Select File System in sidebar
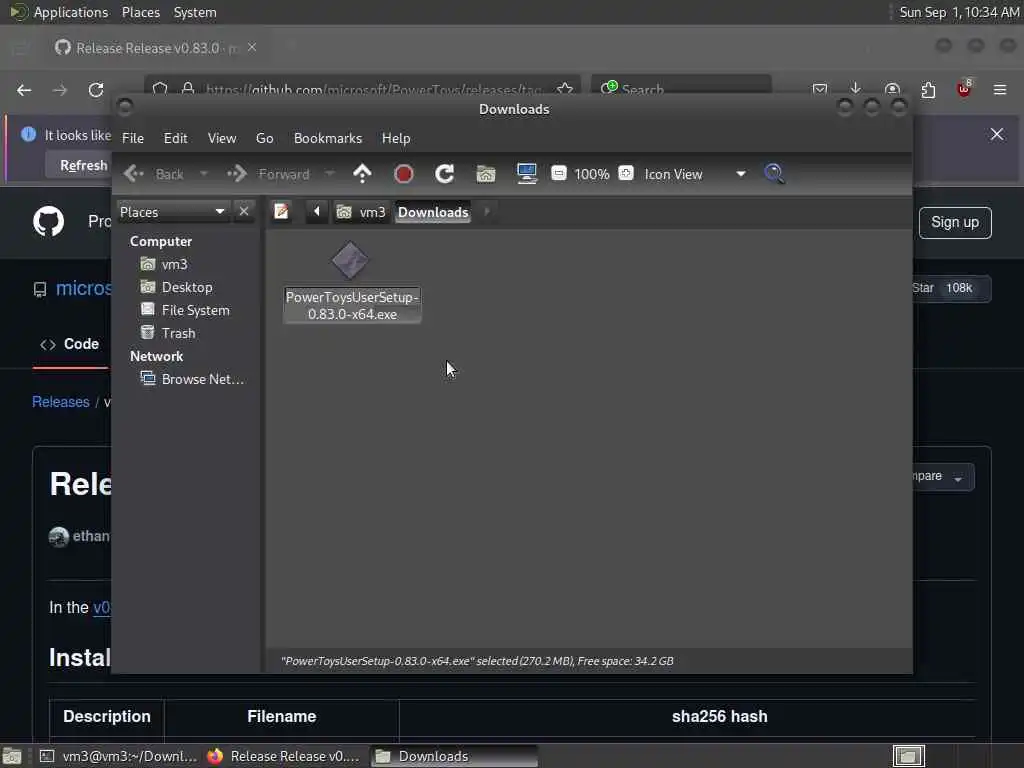 point(195,310)
